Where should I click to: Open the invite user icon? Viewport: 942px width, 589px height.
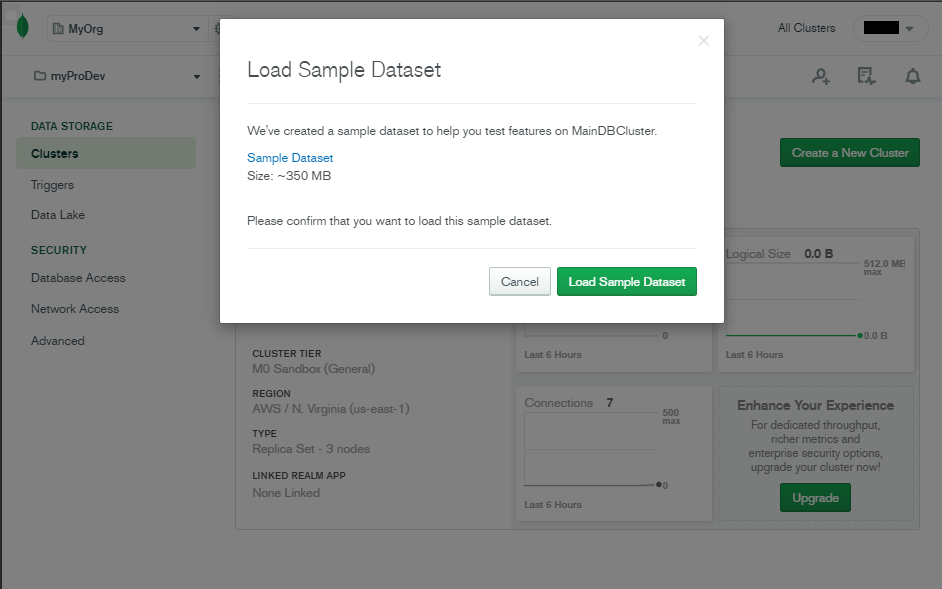coord(821,76)
